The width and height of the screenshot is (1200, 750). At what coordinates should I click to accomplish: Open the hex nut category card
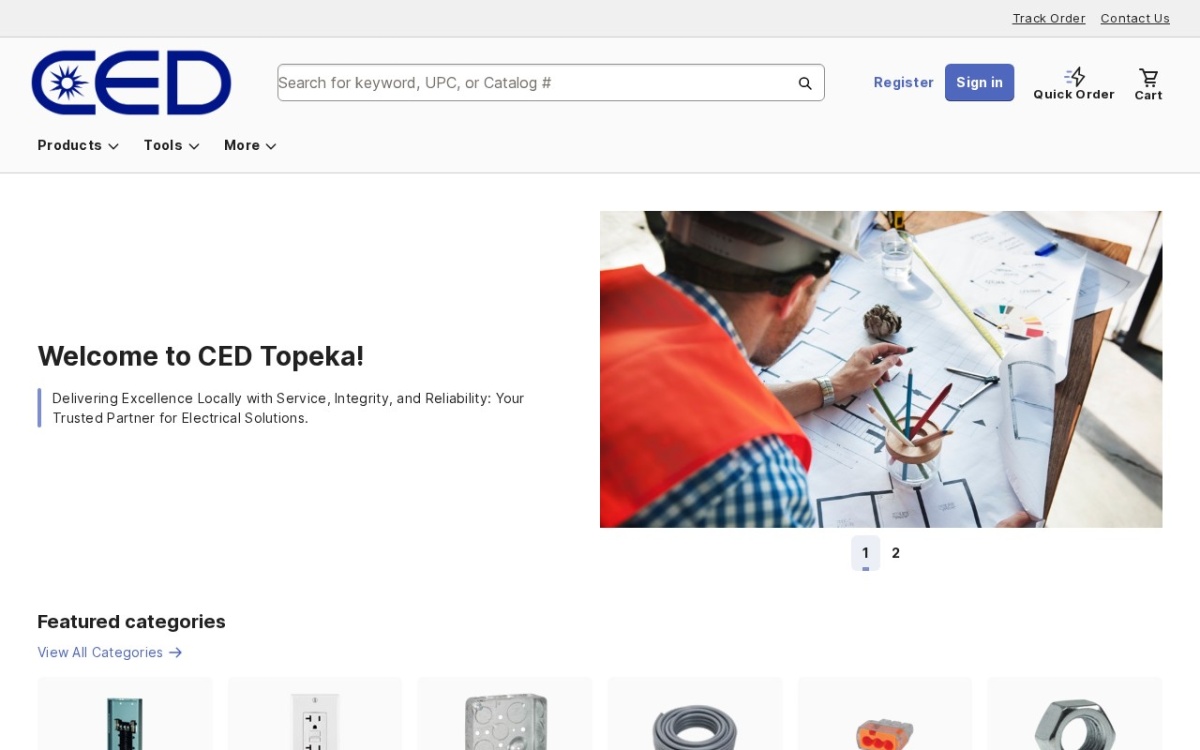click(x=1074, y=714)
